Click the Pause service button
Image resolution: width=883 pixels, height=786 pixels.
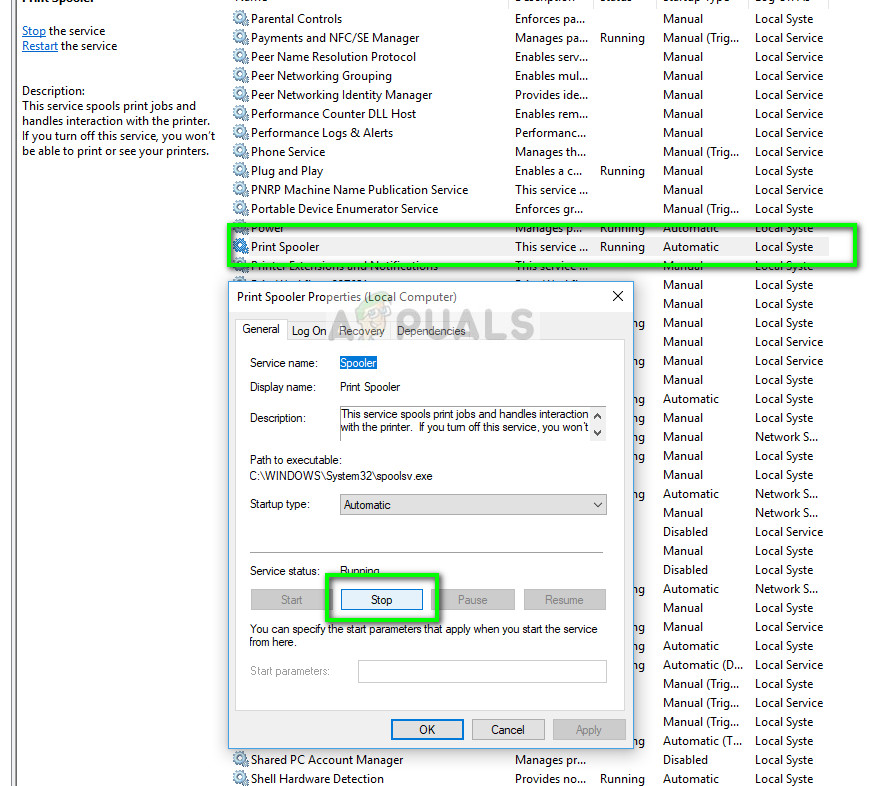[x=472, y=600]
